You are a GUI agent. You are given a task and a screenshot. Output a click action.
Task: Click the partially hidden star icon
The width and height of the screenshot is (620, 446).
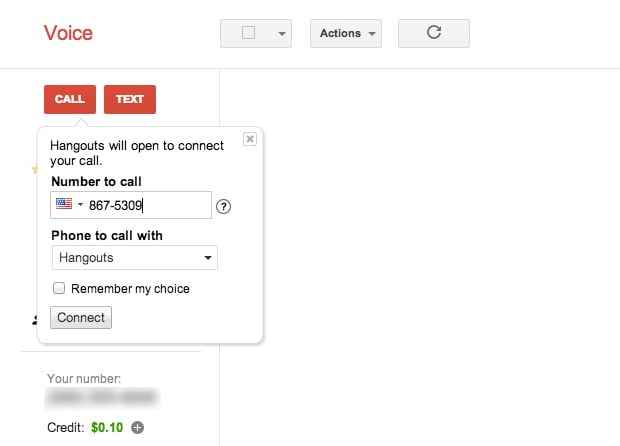[35, 170]
